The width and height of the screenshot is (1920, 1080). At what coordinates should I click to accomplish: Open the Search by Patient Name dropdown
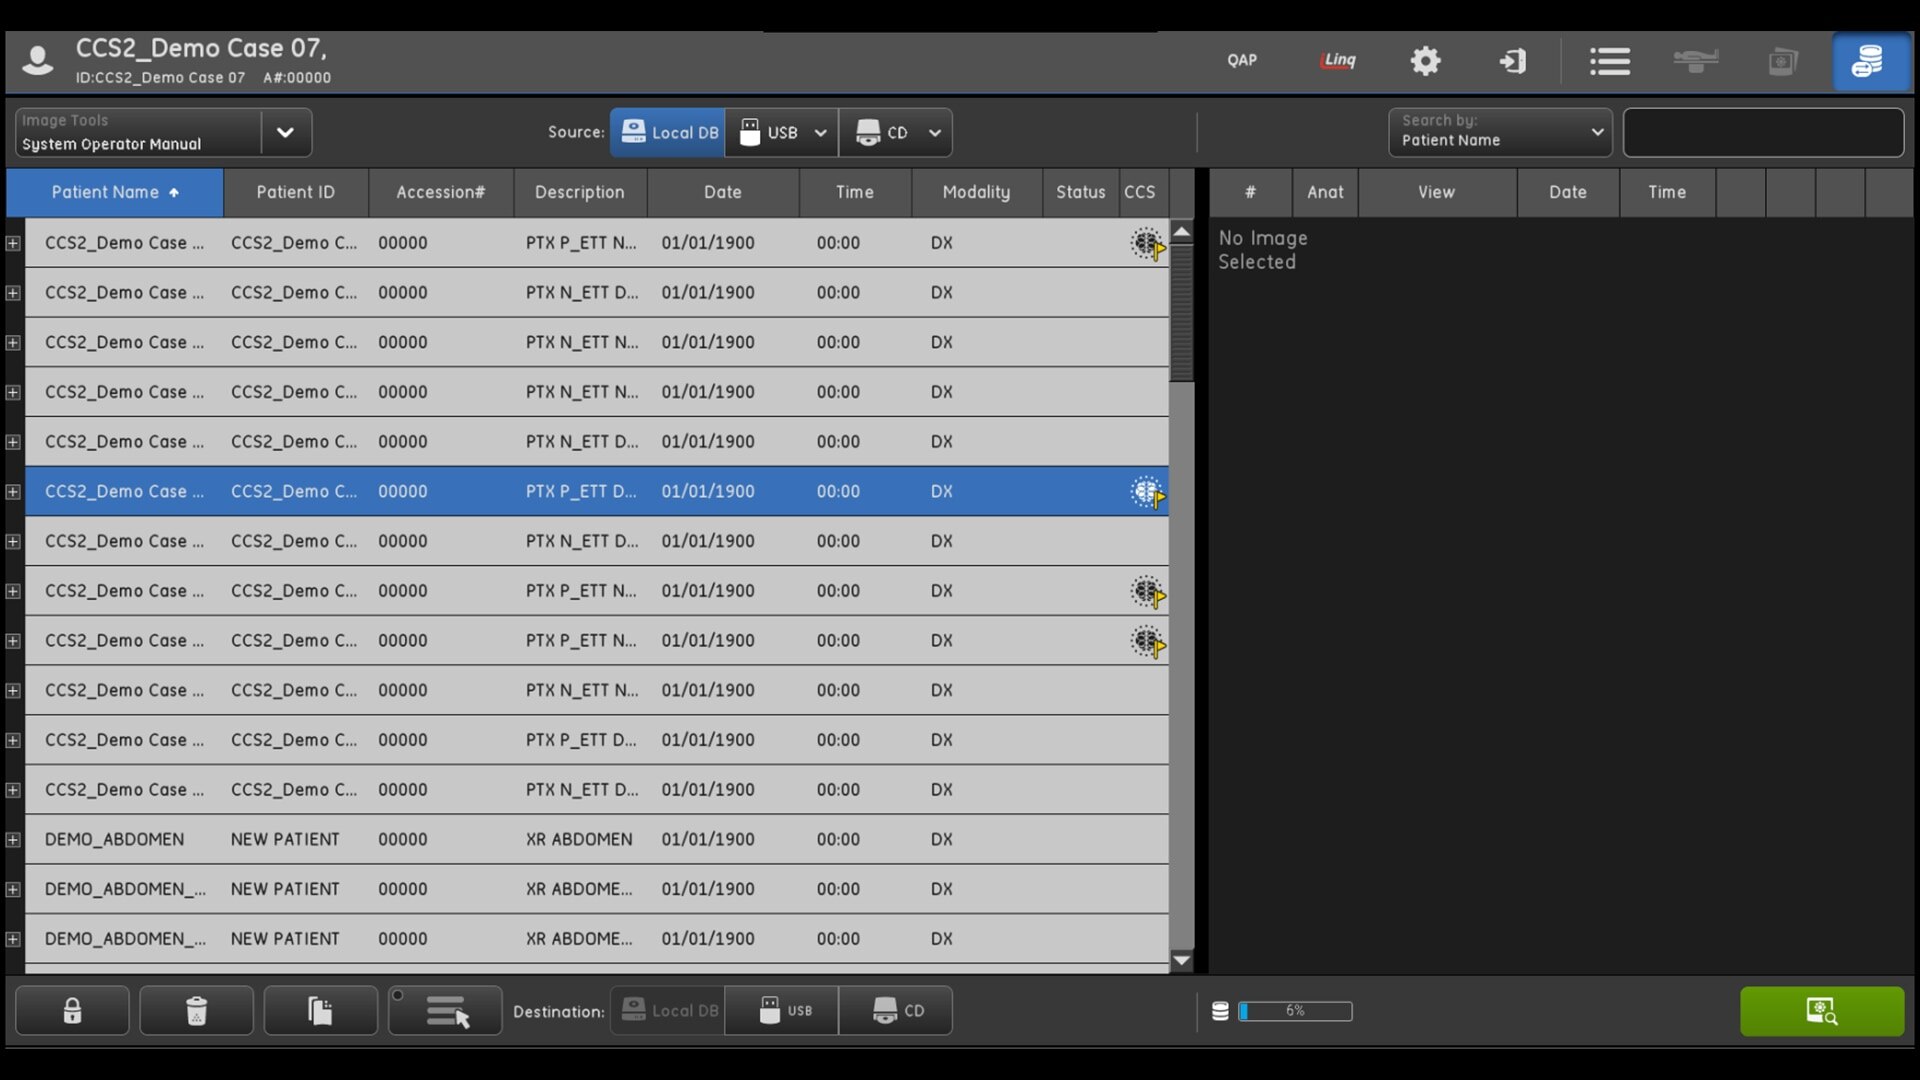1499,132
